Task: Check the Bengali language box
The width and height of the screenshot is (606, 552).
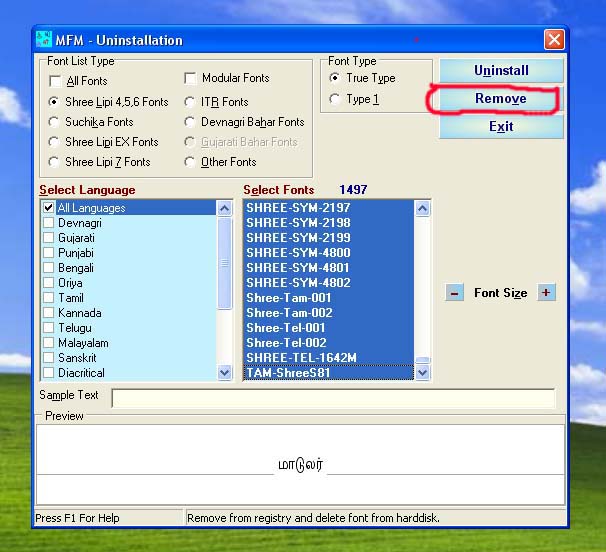Action: [x=48, y=268]
